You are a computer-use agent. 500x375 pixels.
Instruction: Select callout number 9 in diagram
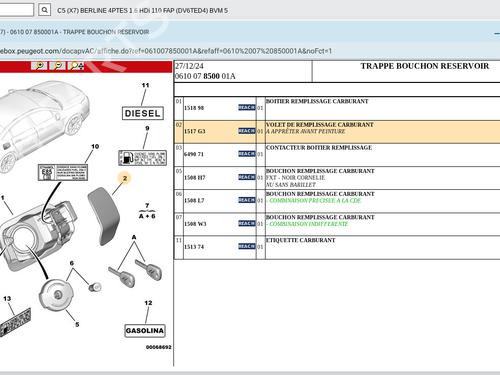(x=147, y=128)
